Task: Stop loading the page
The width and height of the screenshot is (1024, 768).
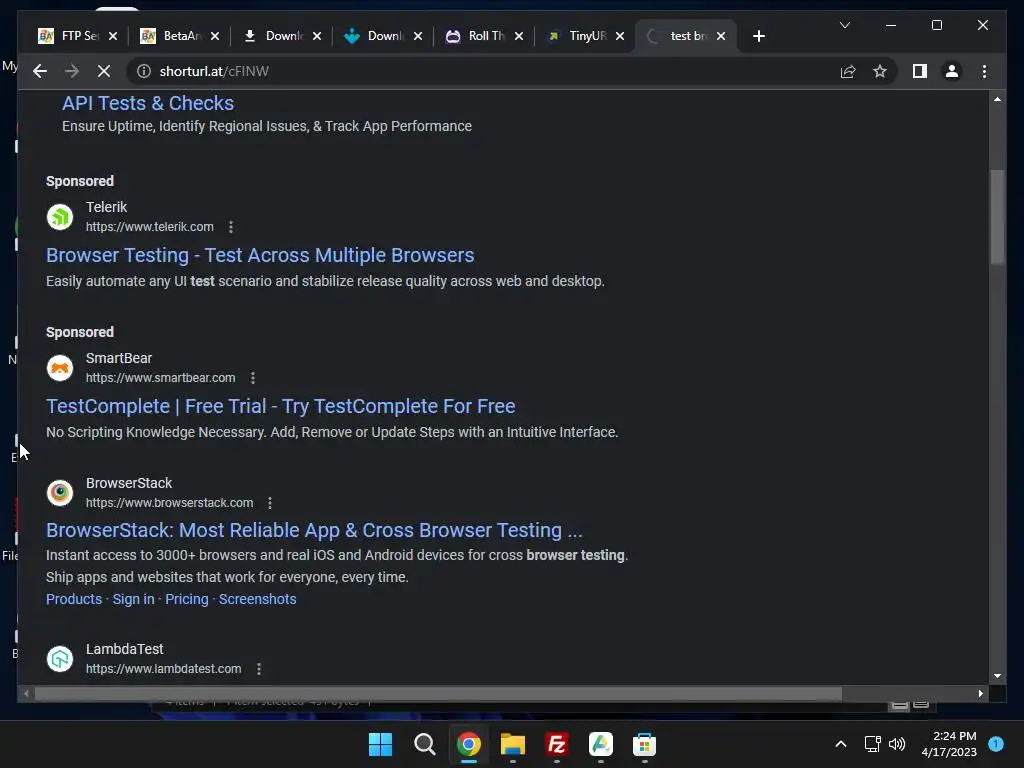Action: [104, 71]
